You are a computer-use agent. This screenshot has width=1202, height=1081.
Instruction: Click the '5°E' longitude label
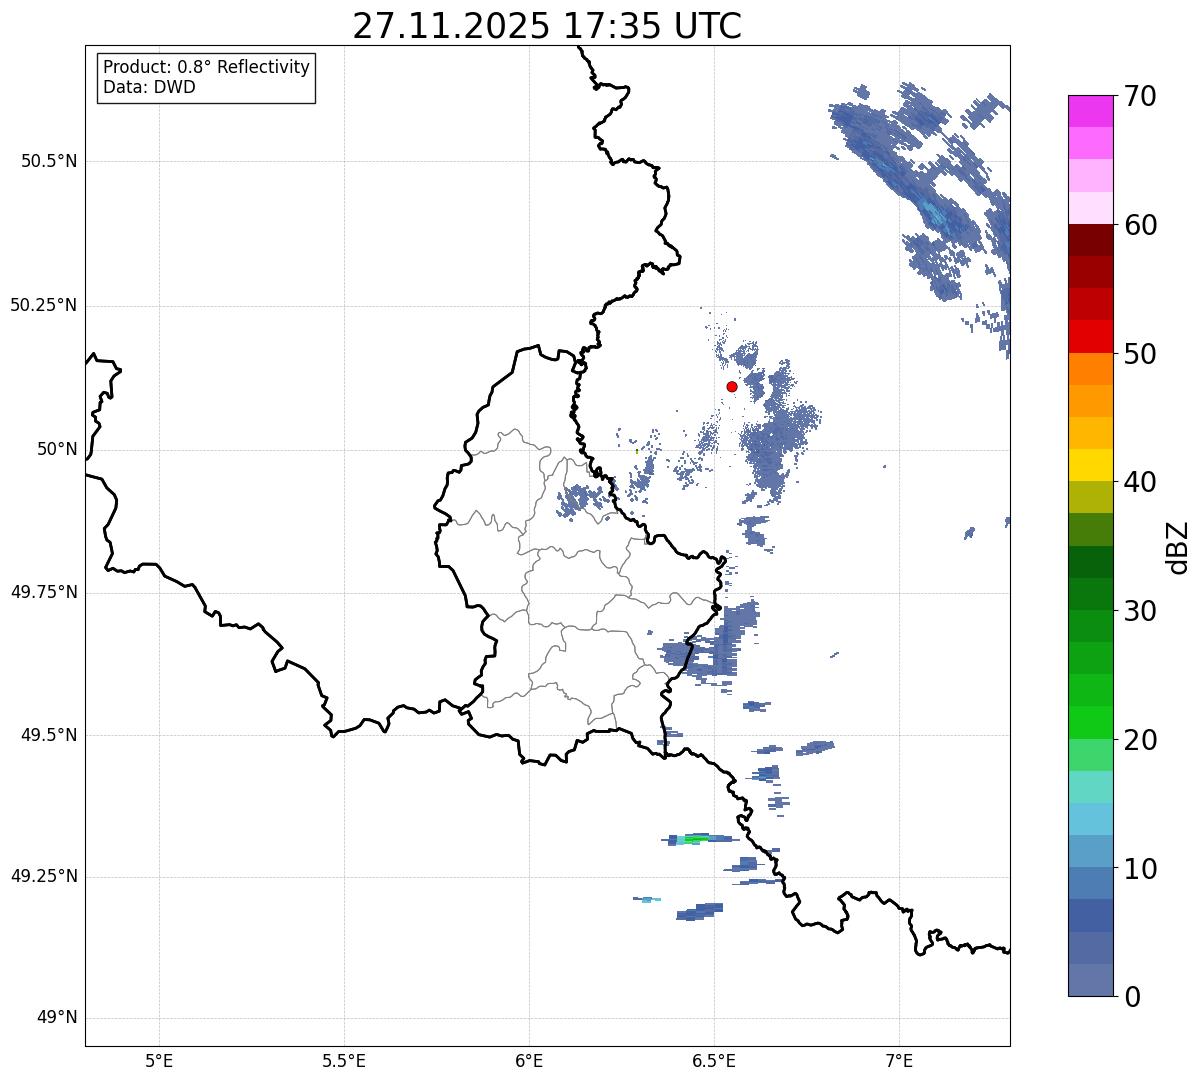click(x=159, y=1060)
